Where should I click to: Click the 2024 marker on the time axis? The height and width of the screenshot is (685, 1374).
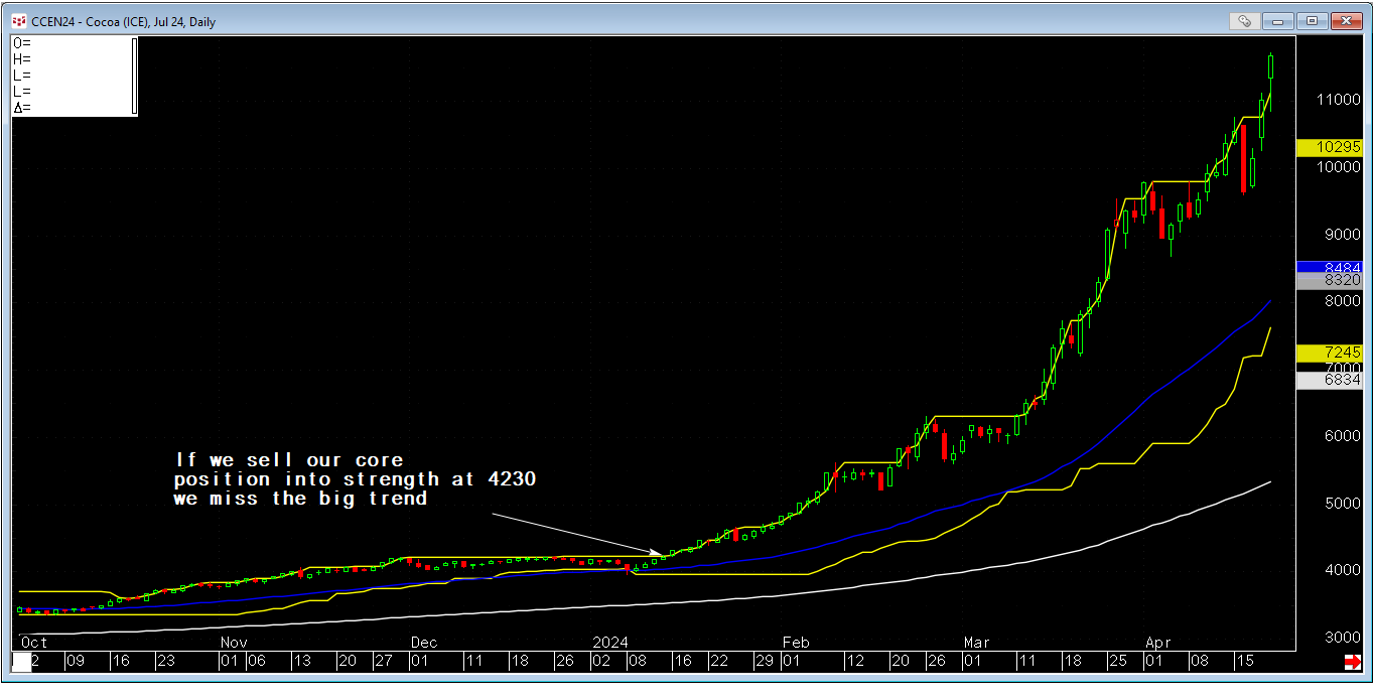coord(611,642)
